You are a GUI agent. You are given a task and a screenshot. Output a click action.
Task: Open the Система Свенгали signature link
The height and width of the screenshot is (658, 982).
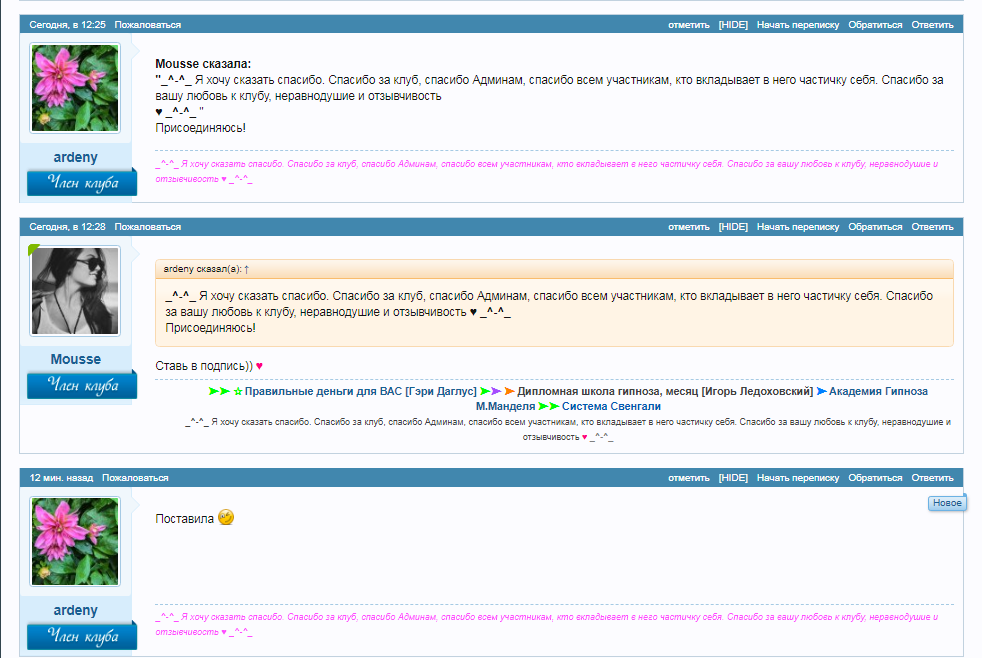point(611,406)
